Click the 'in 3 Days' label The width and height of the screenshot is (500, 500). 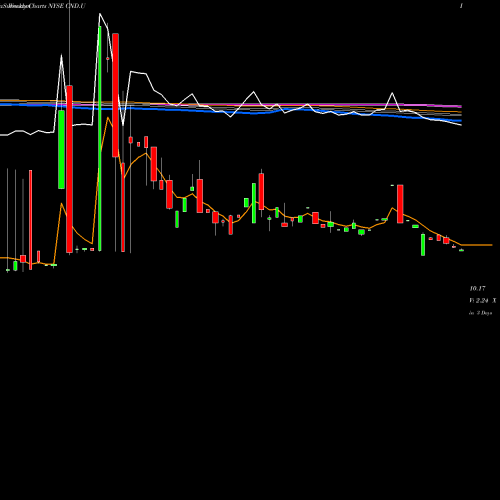pyautogui.click(x=481, y=313)
